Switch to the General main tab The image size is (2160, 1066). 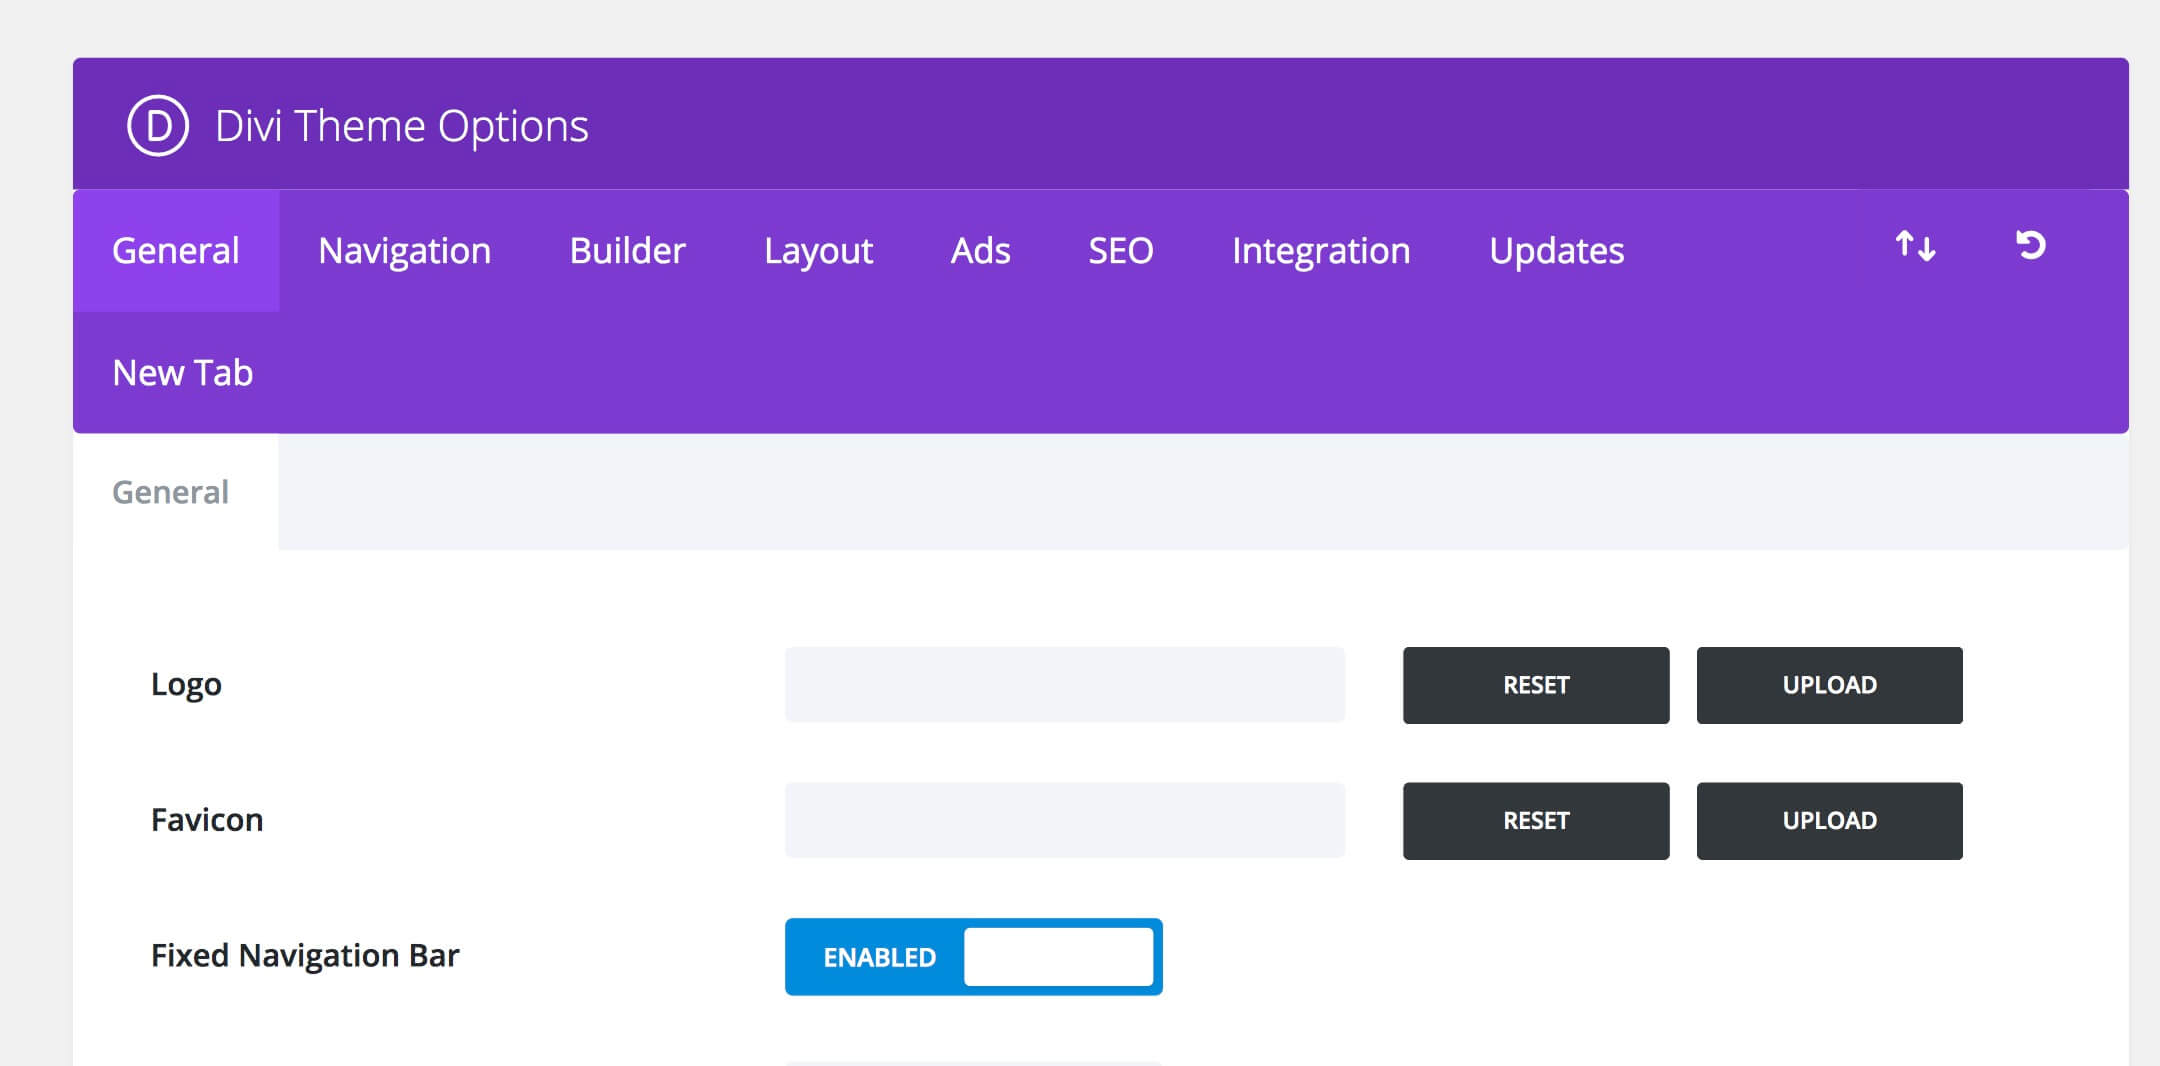pos(176,250)
